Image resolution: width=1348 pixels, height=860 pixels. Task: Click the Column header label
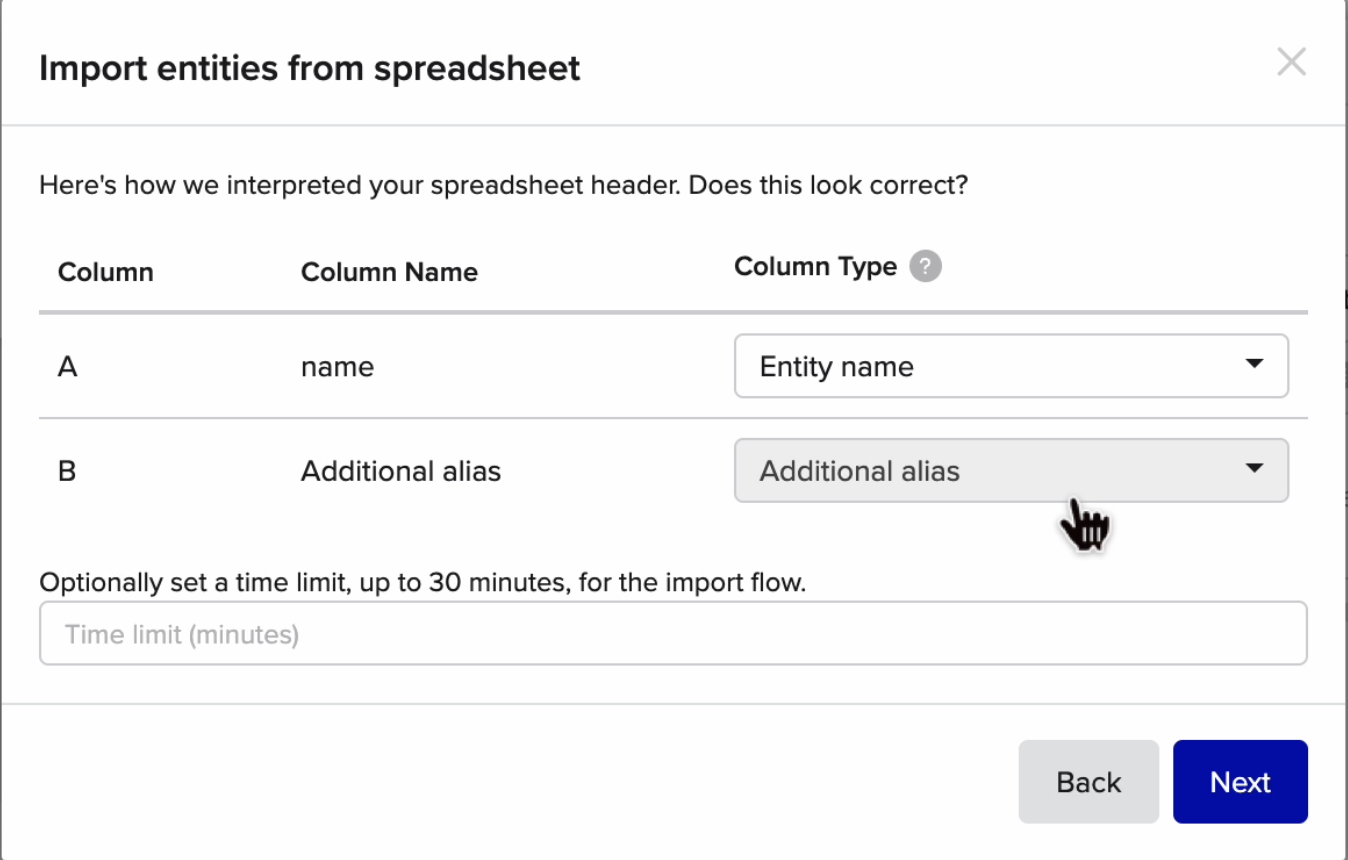click(106, 272)
